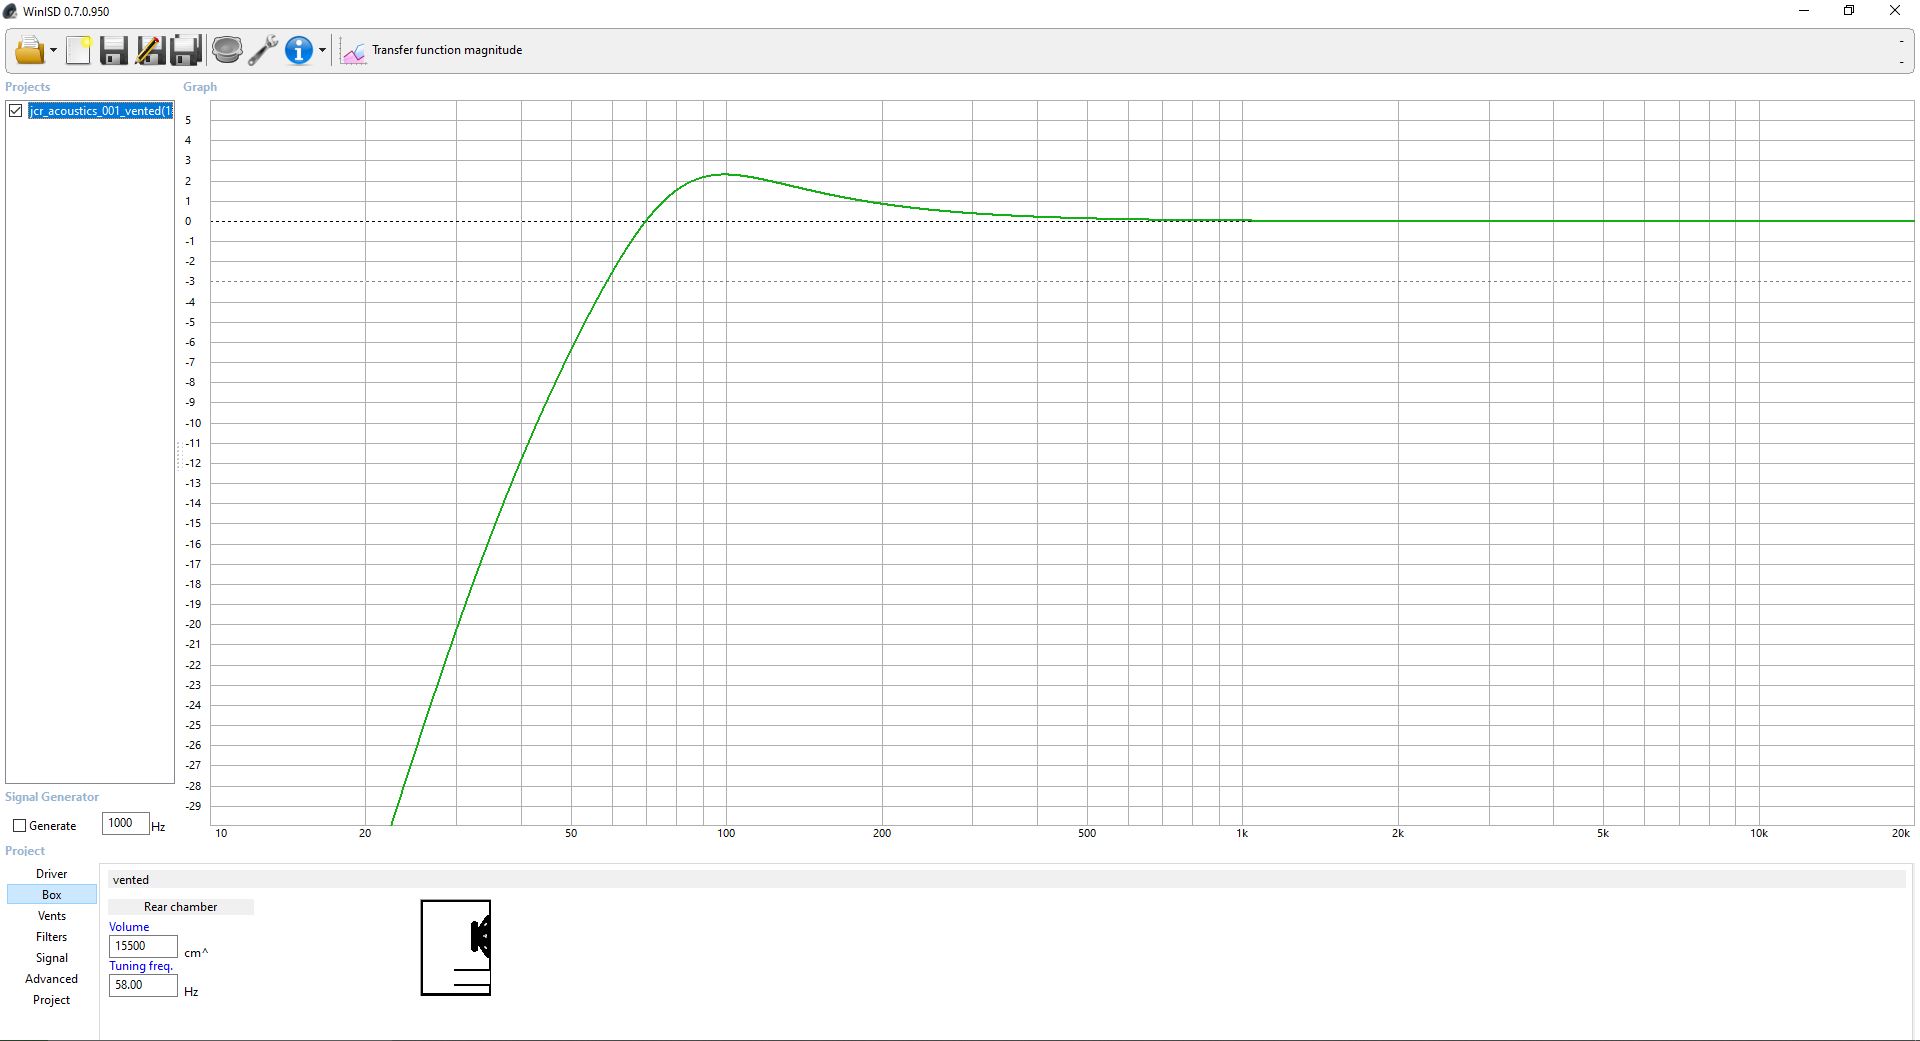Click the vented box type selector
Viewport: 1920px width, 1041px height.
click(x=1007, y=880)
